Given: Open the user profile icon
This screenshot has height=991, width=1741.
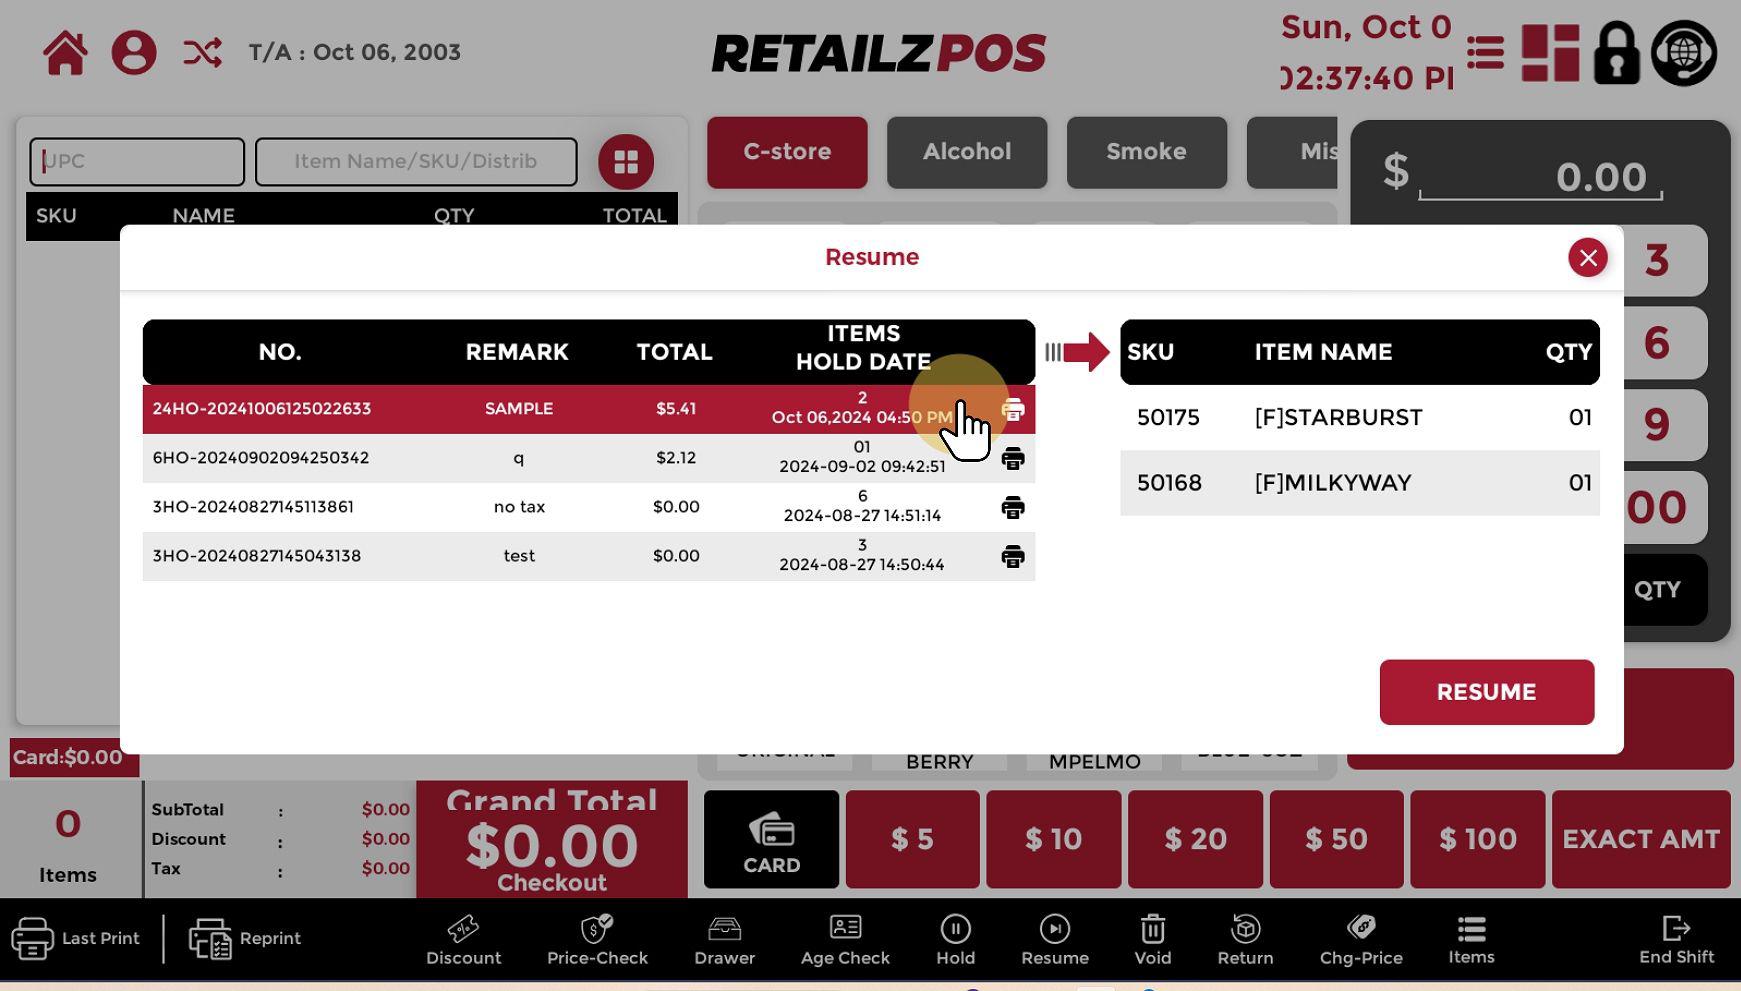Looking at the screenshot, I should pyautogui.click(x=134, y=53).
